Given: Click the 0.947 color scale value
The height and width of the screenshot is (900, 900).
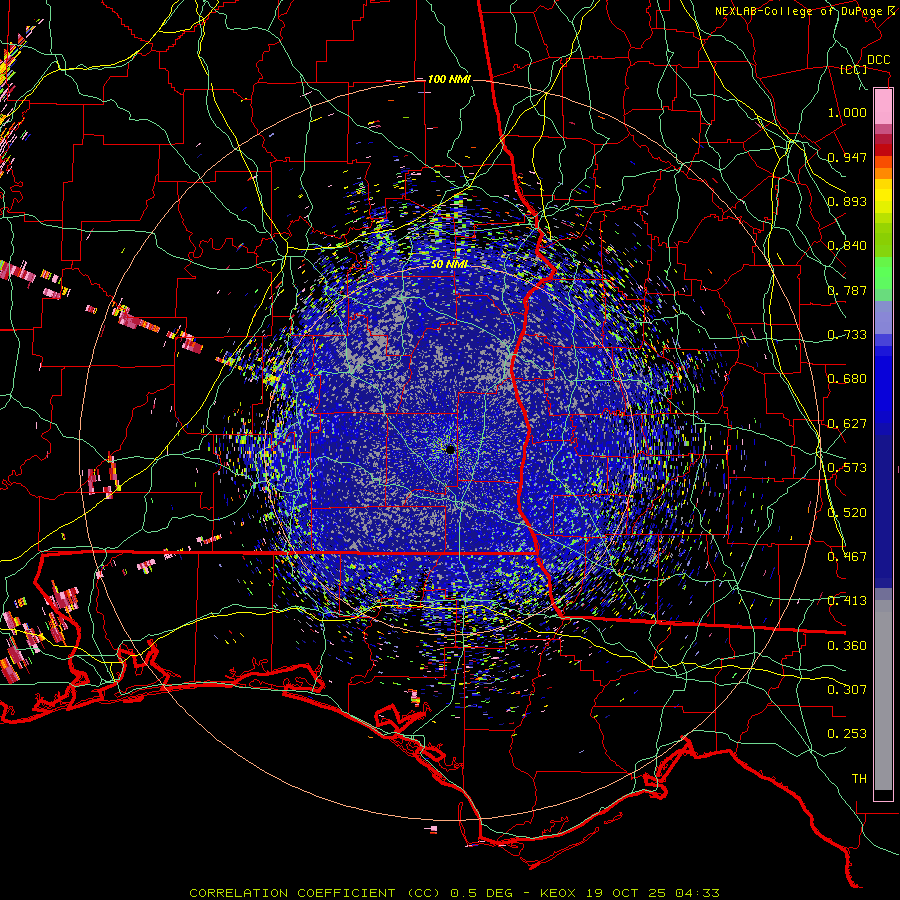Looking at the screenshot, I should pos(847,157).
